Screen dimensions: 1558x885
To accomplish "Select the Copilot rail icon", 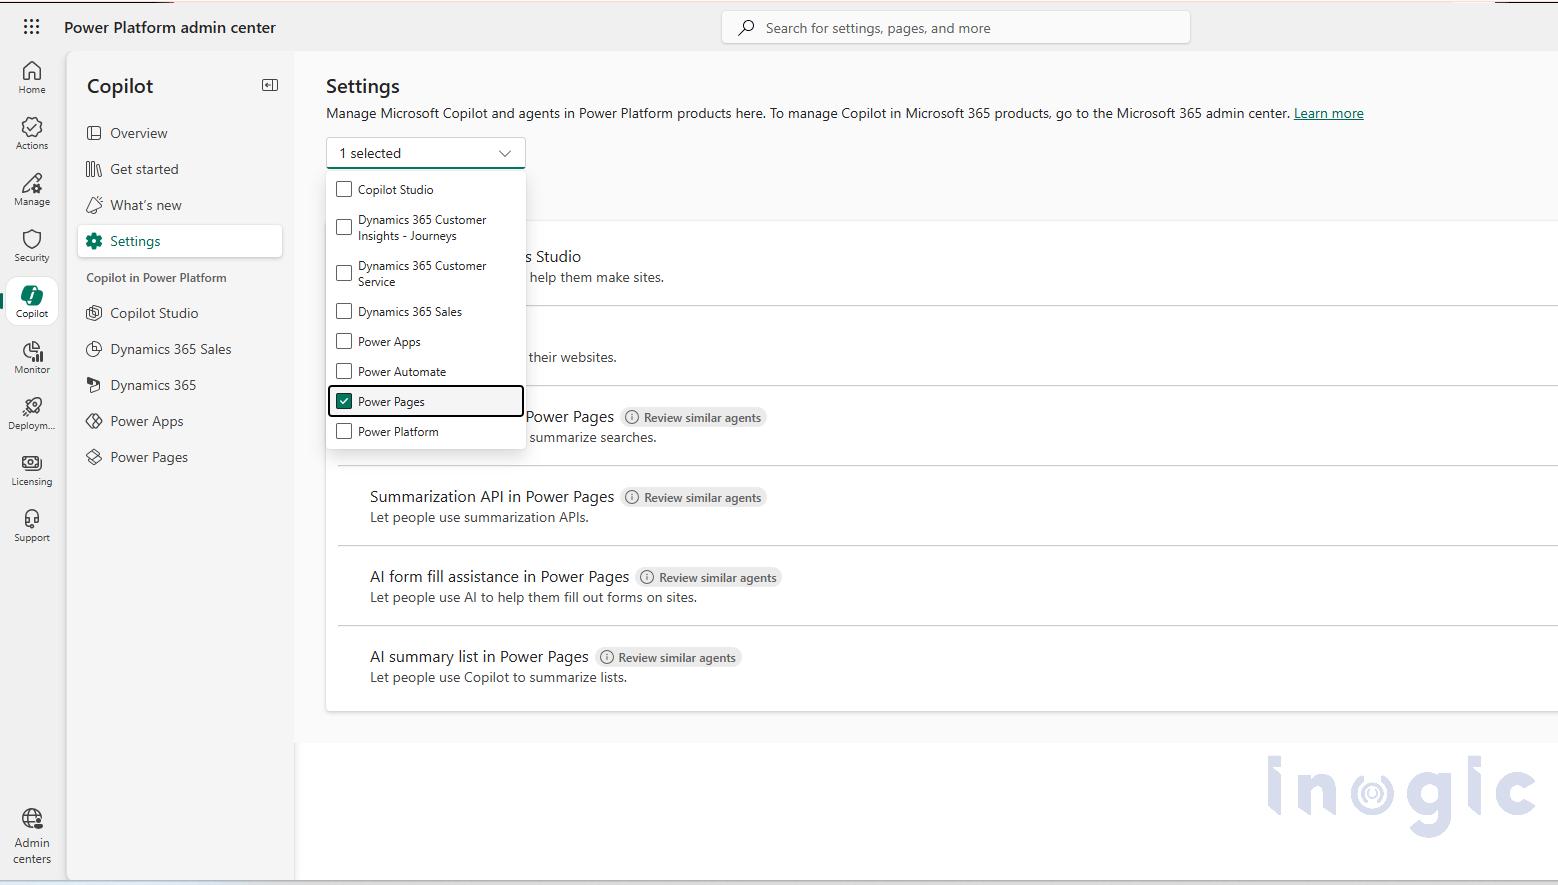I will 32,302.
